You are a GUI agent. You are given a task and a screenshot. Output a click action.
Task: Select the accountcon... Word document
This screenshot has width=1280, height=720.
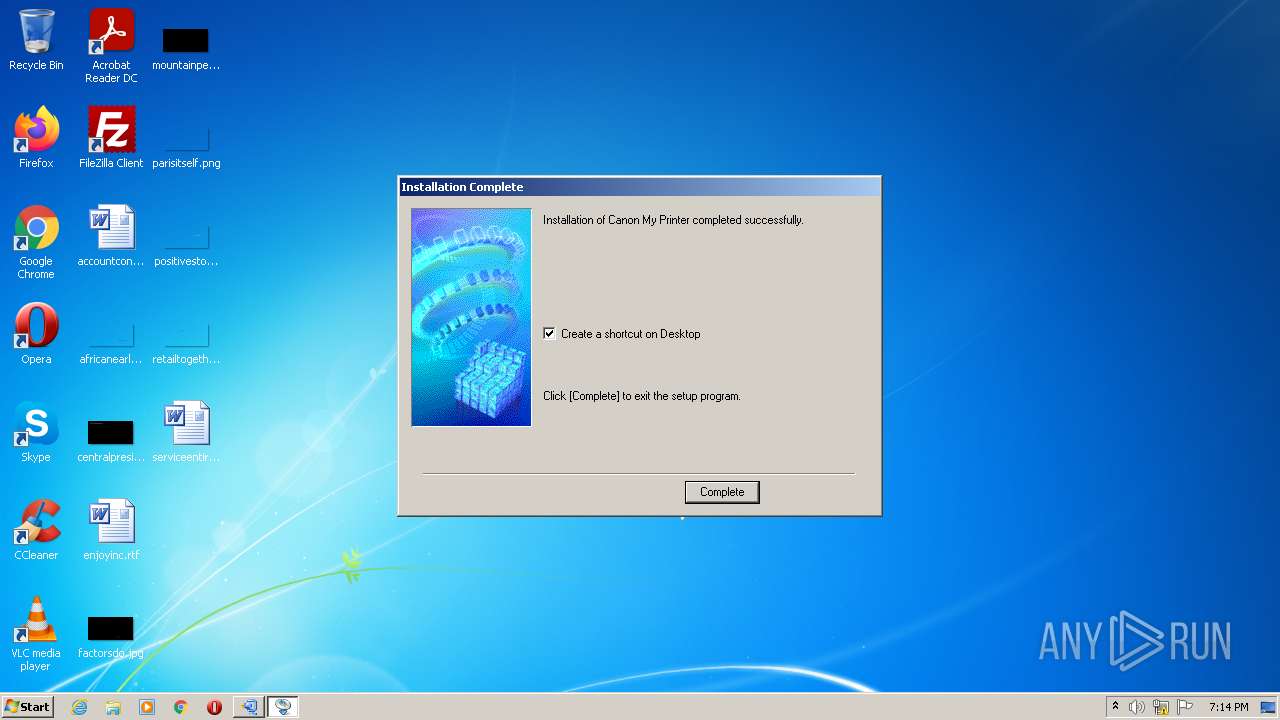click(111, 236)
